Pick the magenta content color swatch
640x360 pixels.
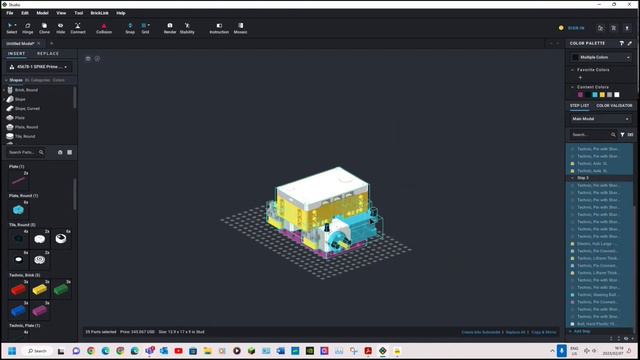pyautogui.click(x=580, y=95)
